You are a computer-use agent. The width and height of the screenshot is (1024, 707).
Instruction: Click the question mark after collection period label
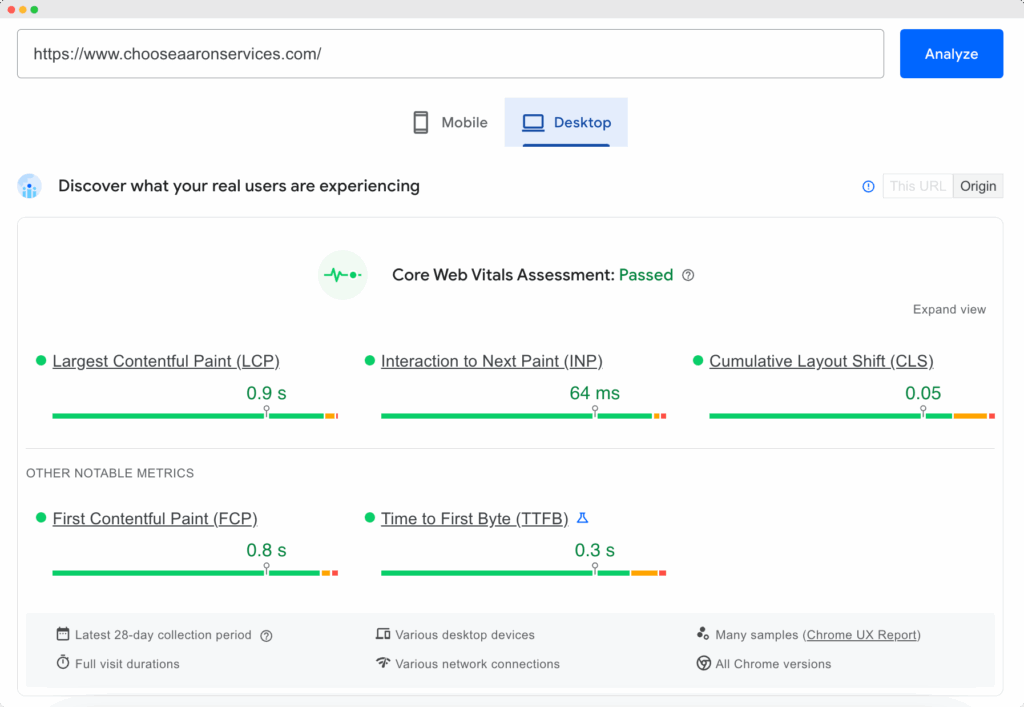(x=265, y=635)
